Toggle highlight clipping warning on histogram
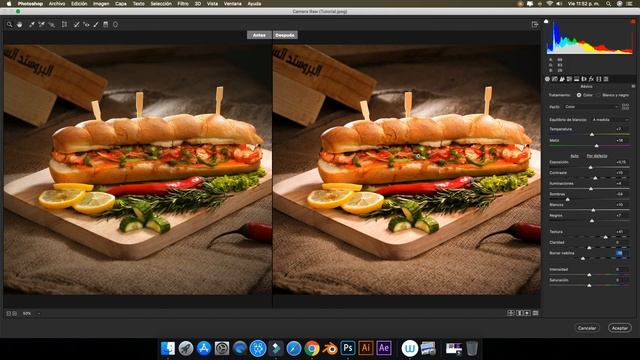Viewport: 640px width, 360px height. click(632, 21)
